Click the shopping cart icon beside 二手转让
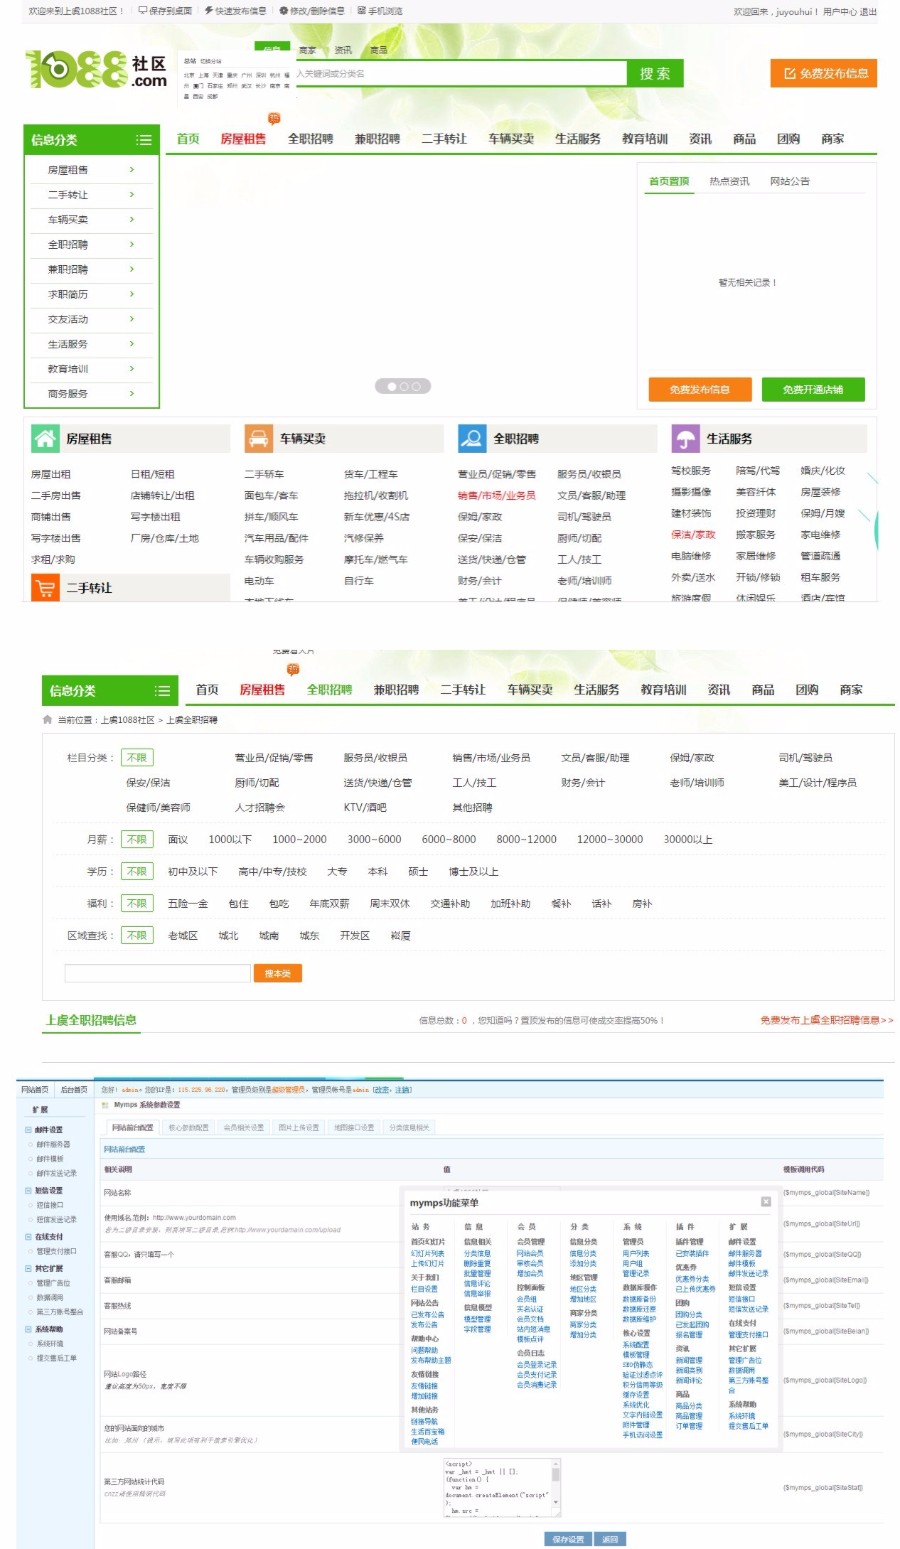Image resolution: width=900 pixels, height=1549 pixels. [47, 590]
